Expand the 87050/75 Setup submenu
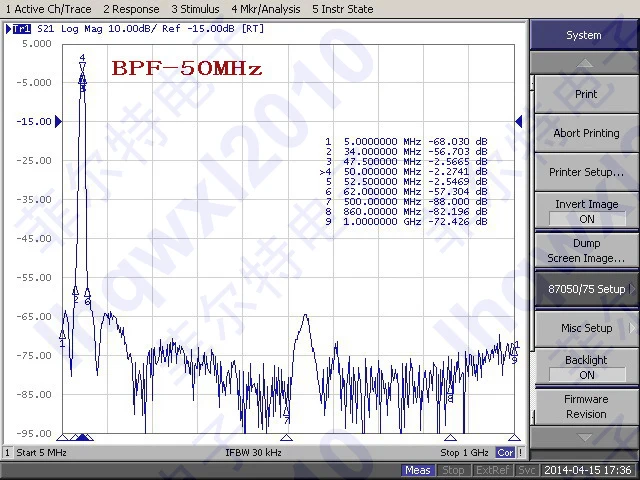The image size is (640, 480). click(586, 289)
